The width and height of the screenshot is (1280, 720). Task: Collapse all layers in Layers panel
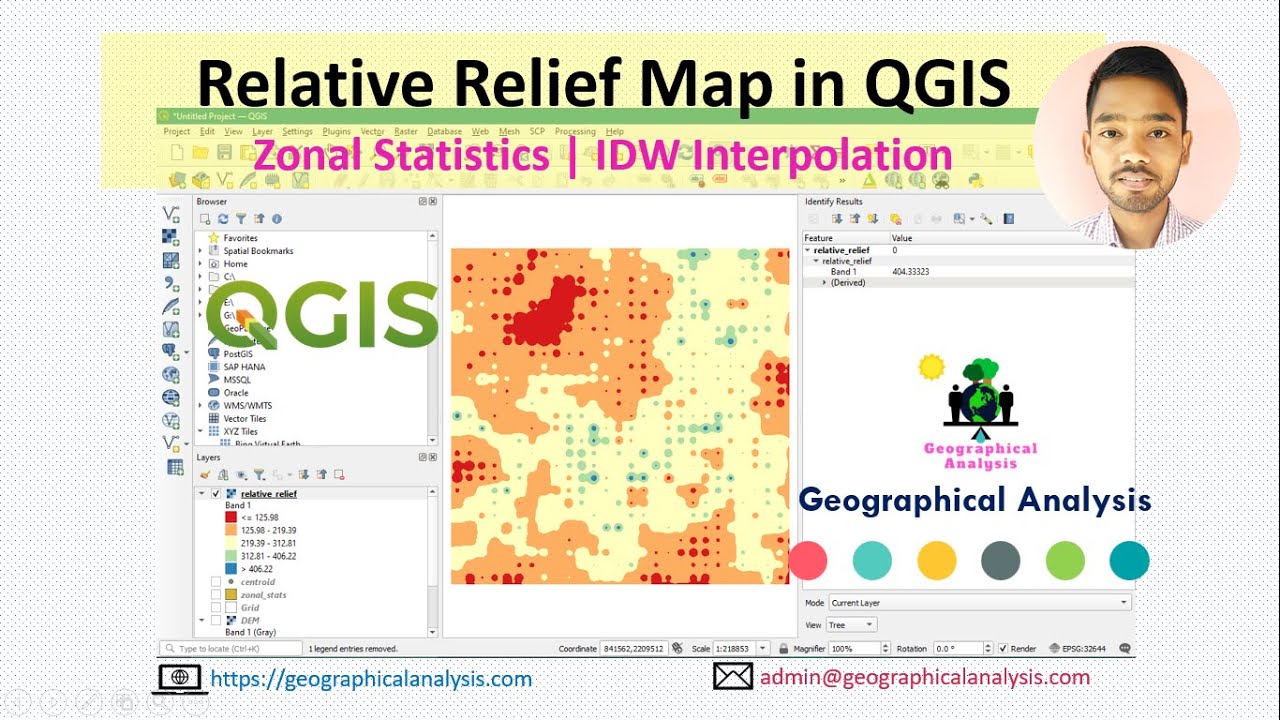(321, 475)
